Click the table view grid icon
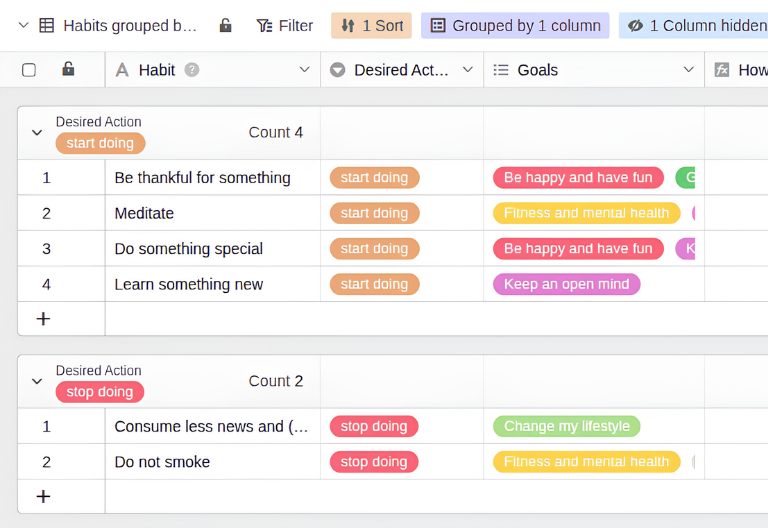 47,25
